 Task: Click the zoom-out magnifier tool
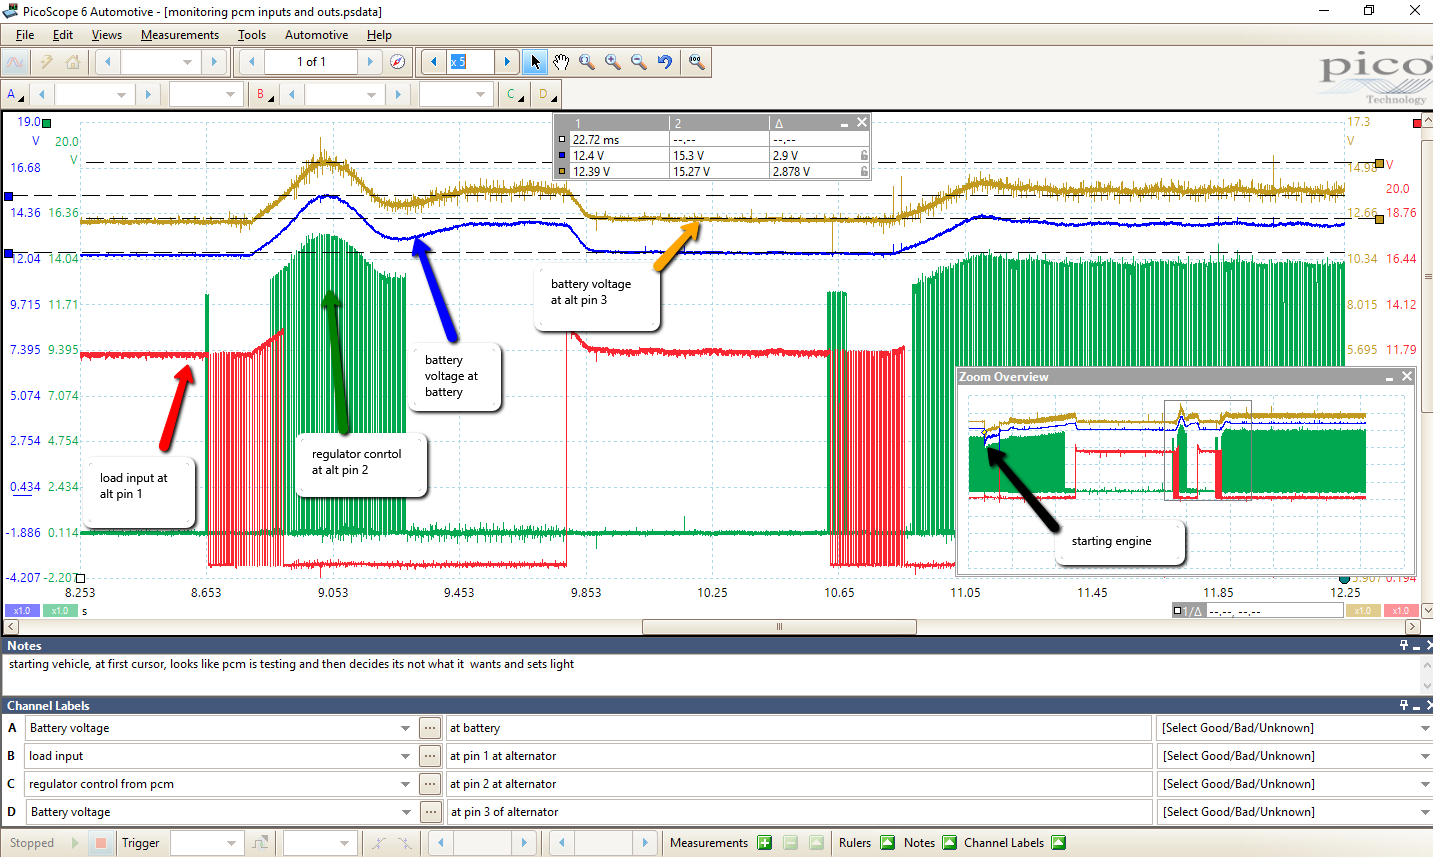(x=639, y=62)
